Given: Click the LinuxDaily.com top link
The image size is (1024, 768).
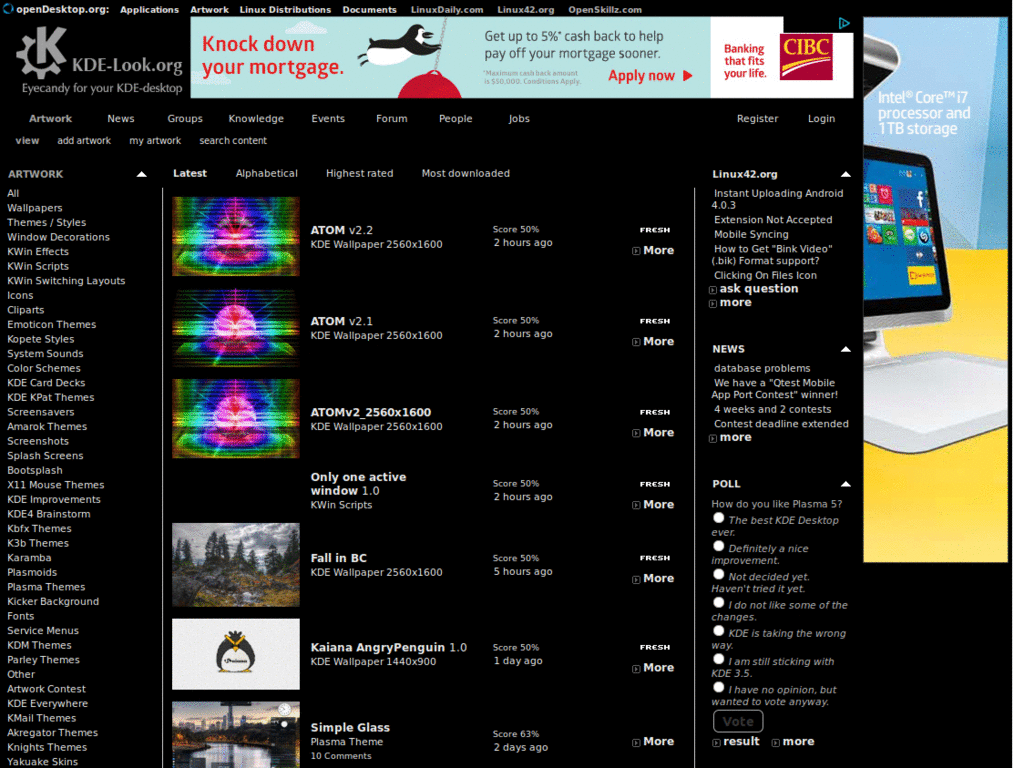Looking at the screenshot, I should coord(447,10).
